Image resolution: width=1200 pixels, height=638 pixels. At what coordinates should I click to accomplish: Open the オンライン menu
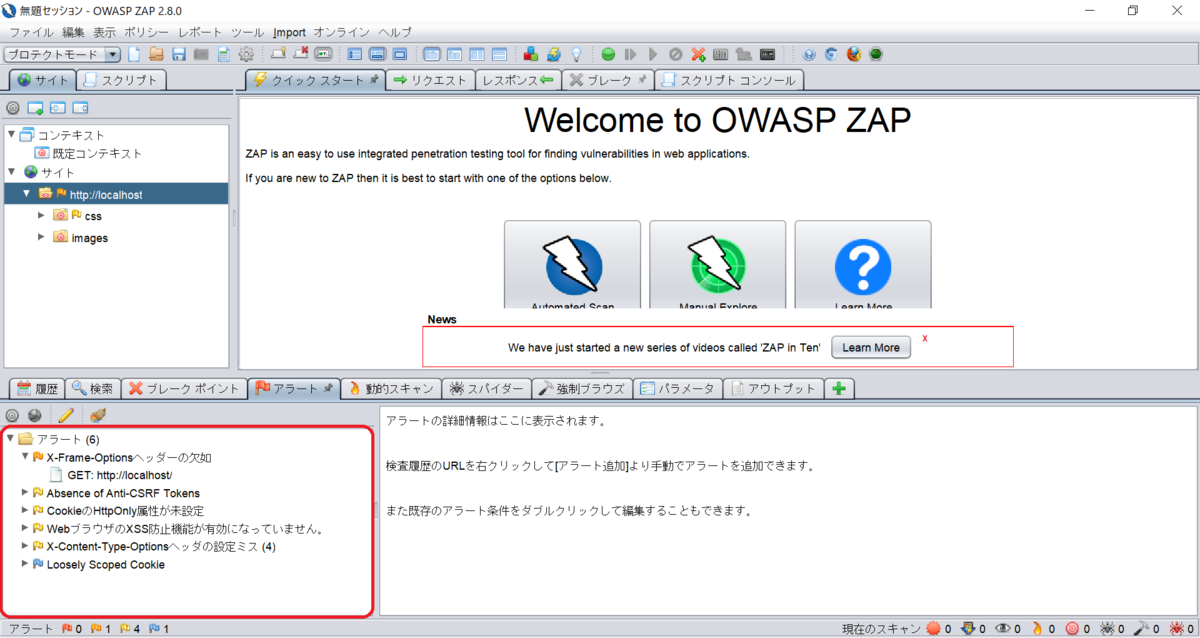click(341, 32)
